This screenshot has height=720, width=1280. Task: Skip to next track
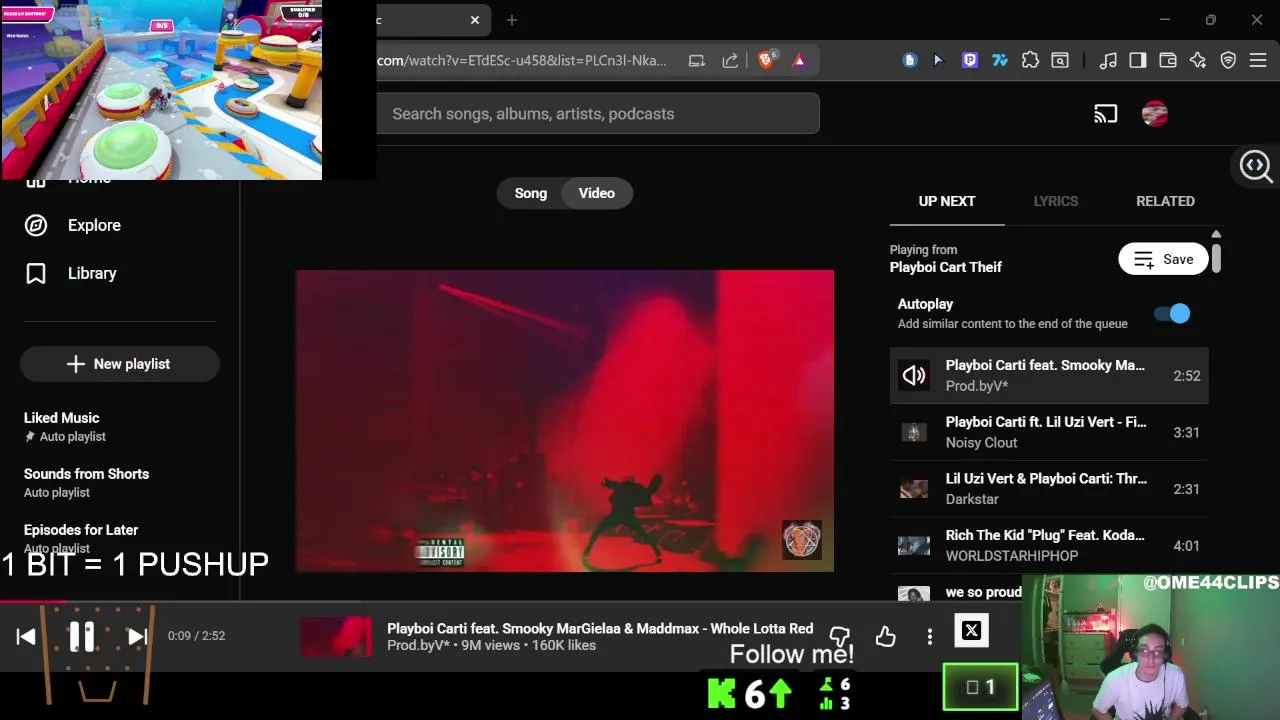point(137,636)
